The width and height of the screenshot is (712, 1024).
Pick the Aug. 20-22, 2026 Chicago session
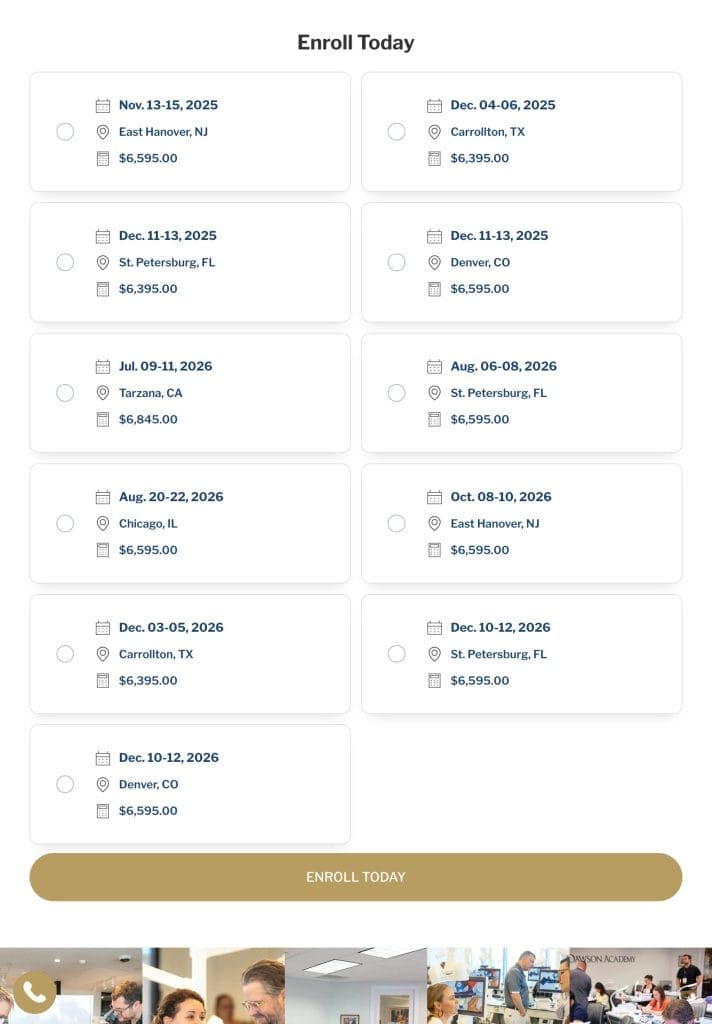(x=65, y=523)
